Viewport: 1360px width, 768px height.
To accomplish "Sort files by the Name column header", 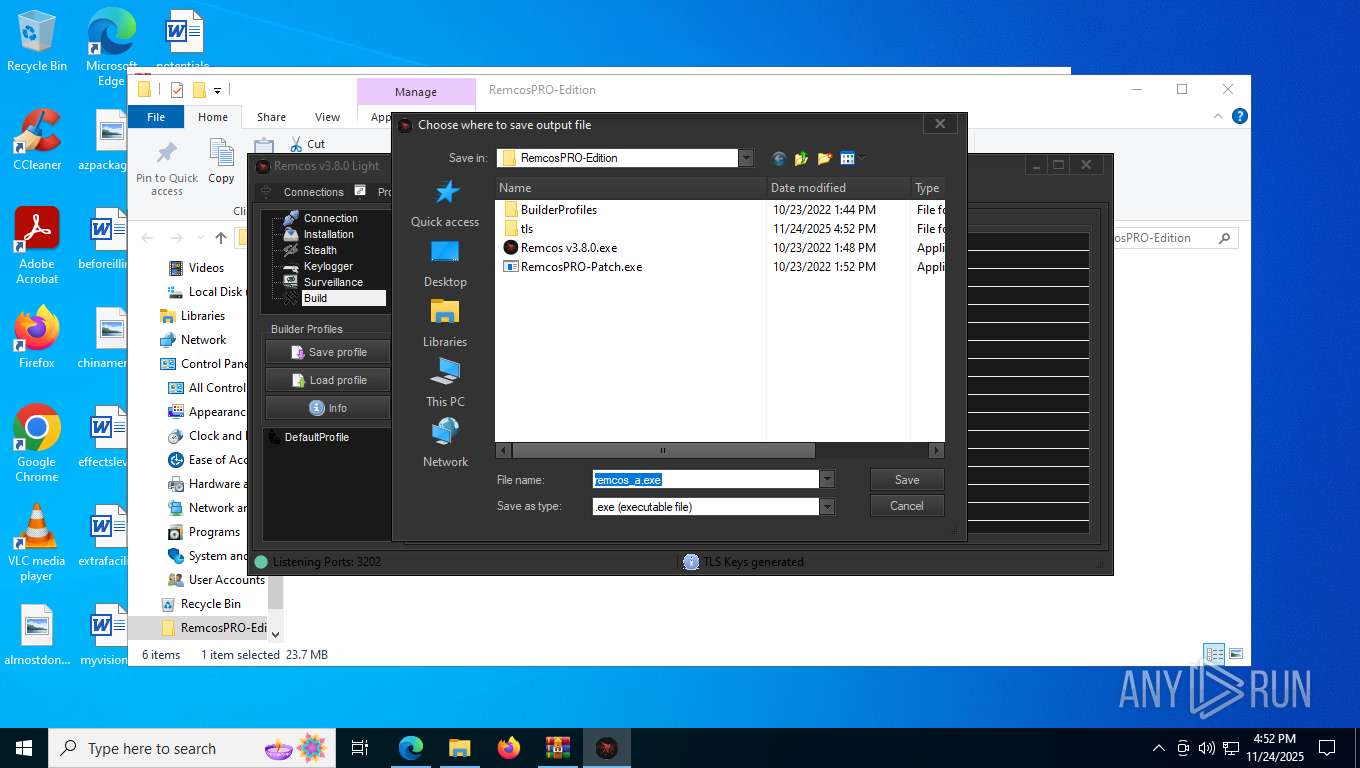I will pos(631,188).
